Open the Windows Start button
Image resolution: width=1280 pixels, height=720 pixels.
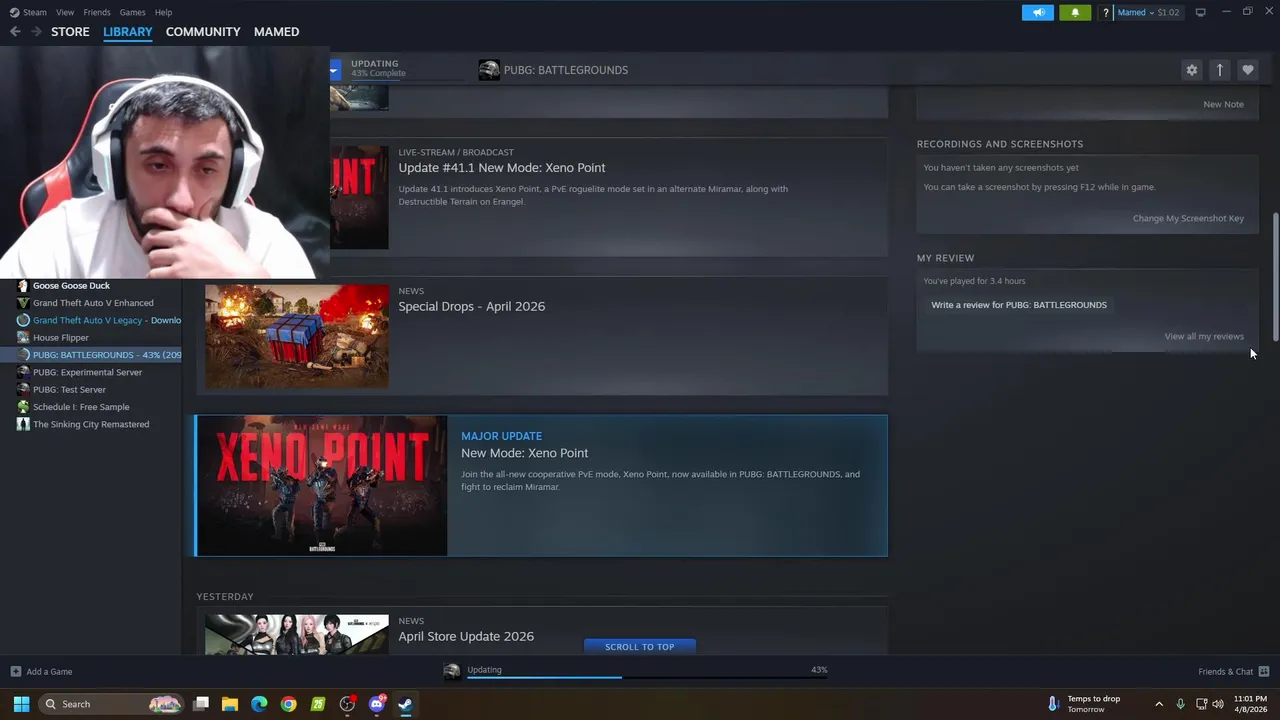click(x=21, y=704)
